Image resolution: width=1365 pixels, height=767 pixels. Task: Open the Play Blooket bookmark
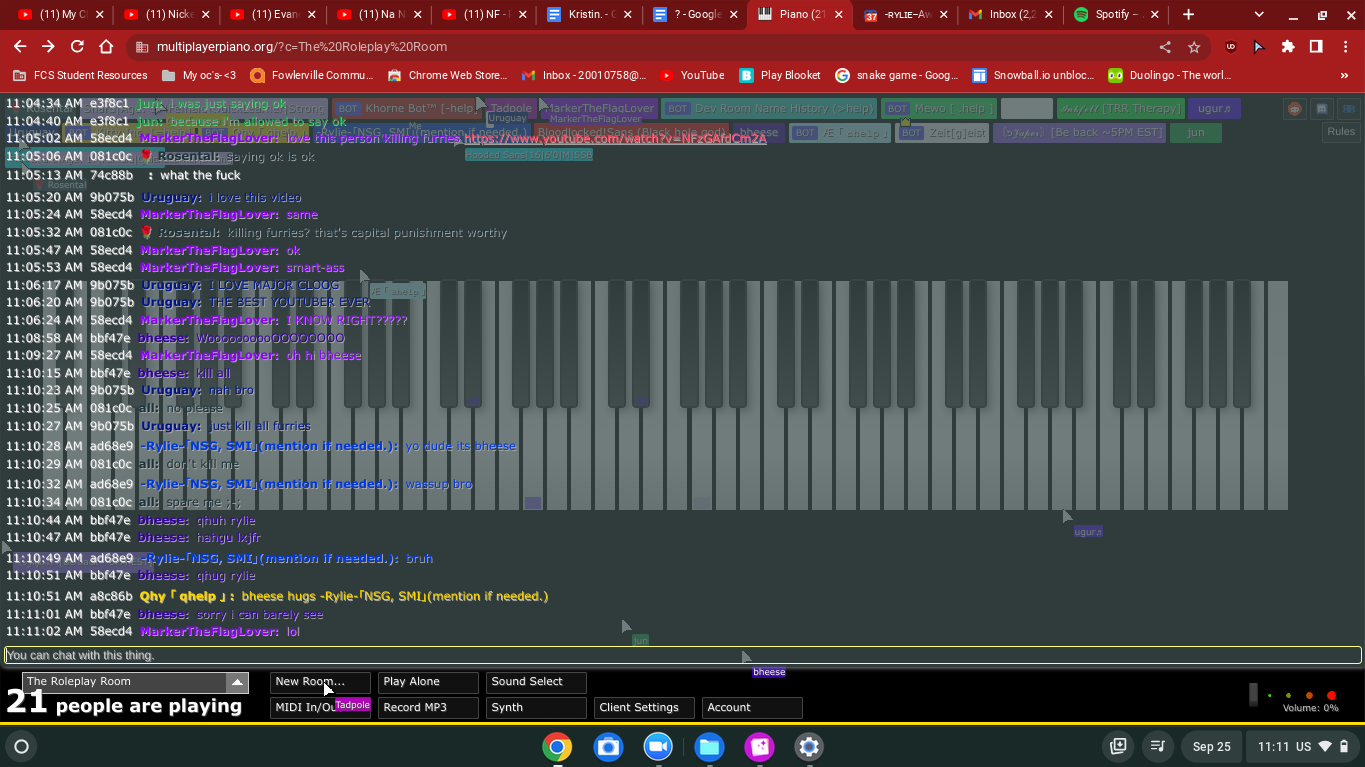pyautogui.click(x=780, y=75)
